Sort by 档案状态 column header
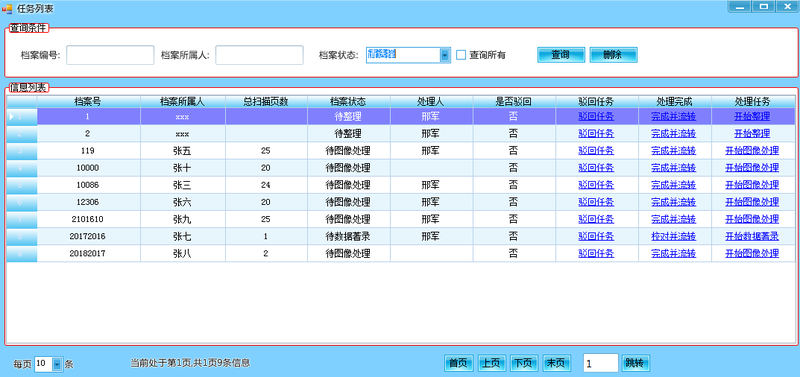Screen dimensions: 800x377 click(x=349, y=102)
